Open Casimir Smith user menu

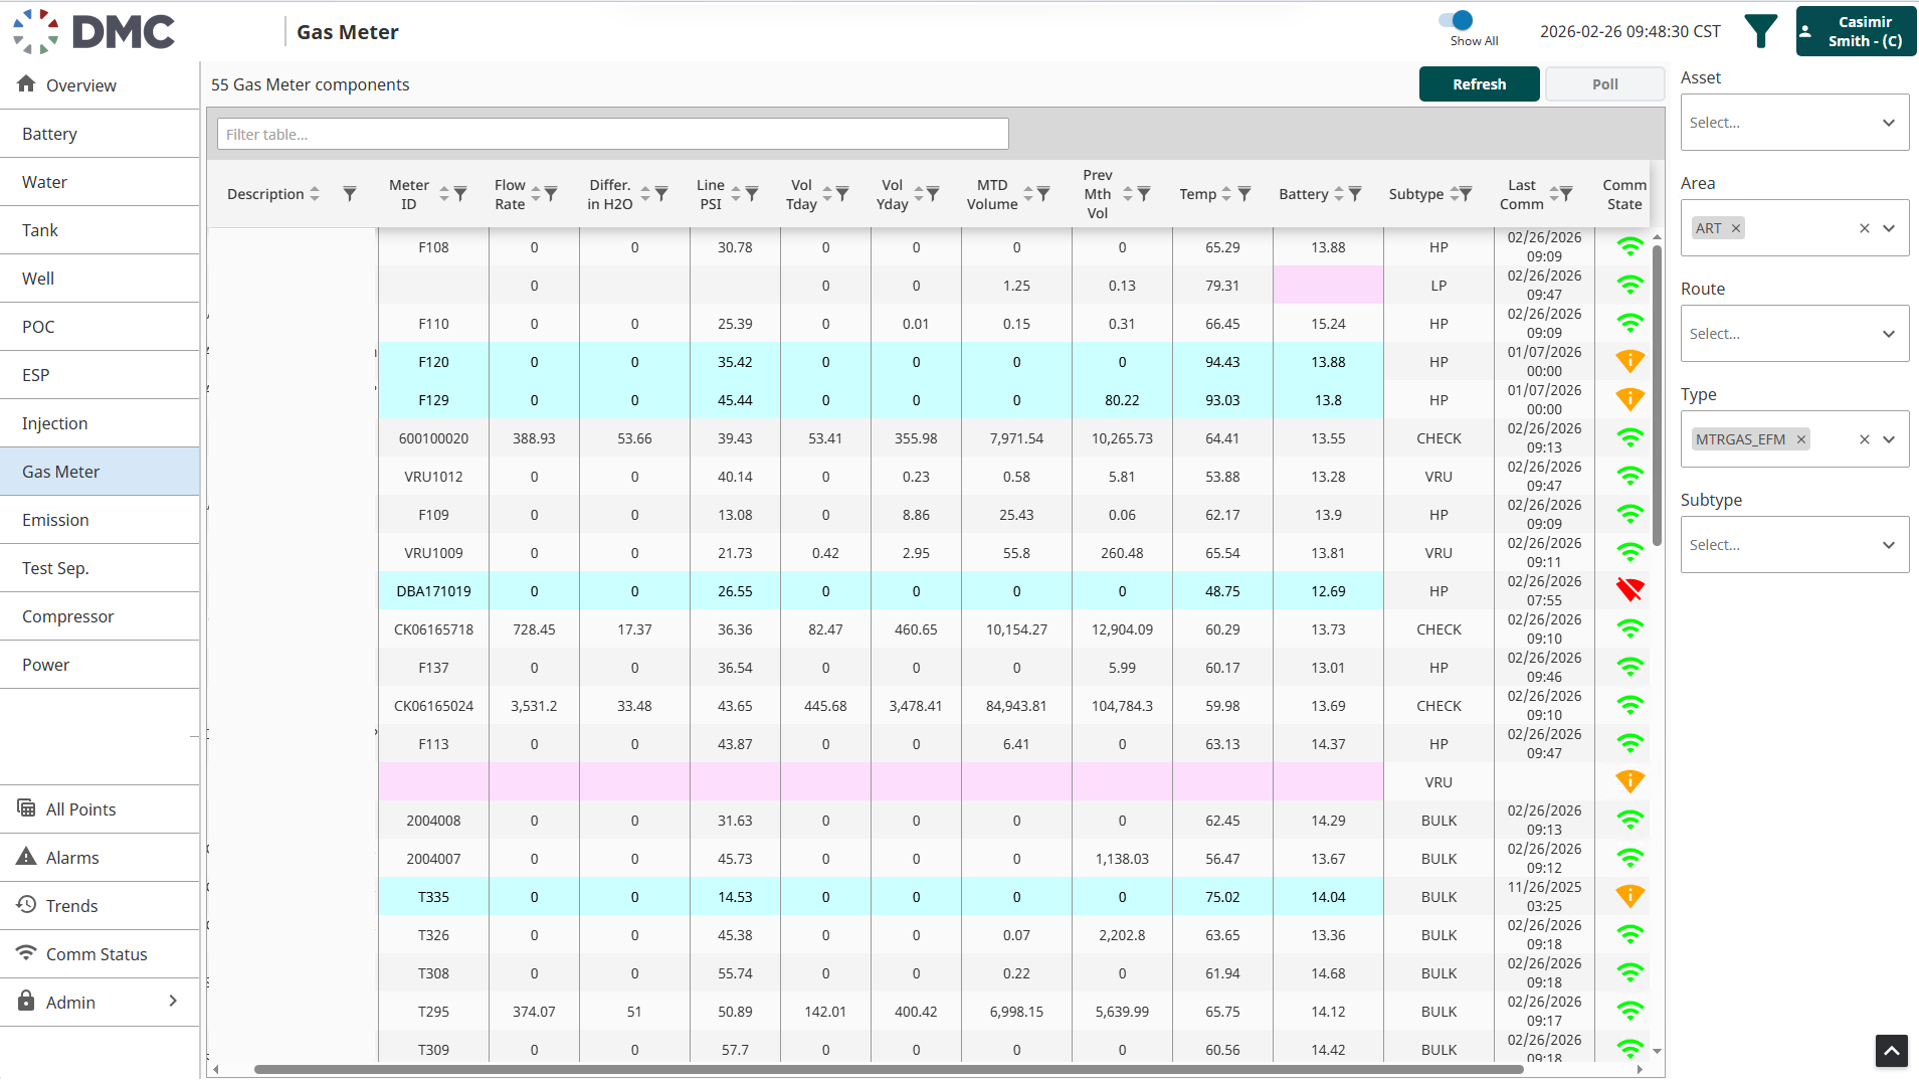pyautogui.click(x=1855, y=31)
